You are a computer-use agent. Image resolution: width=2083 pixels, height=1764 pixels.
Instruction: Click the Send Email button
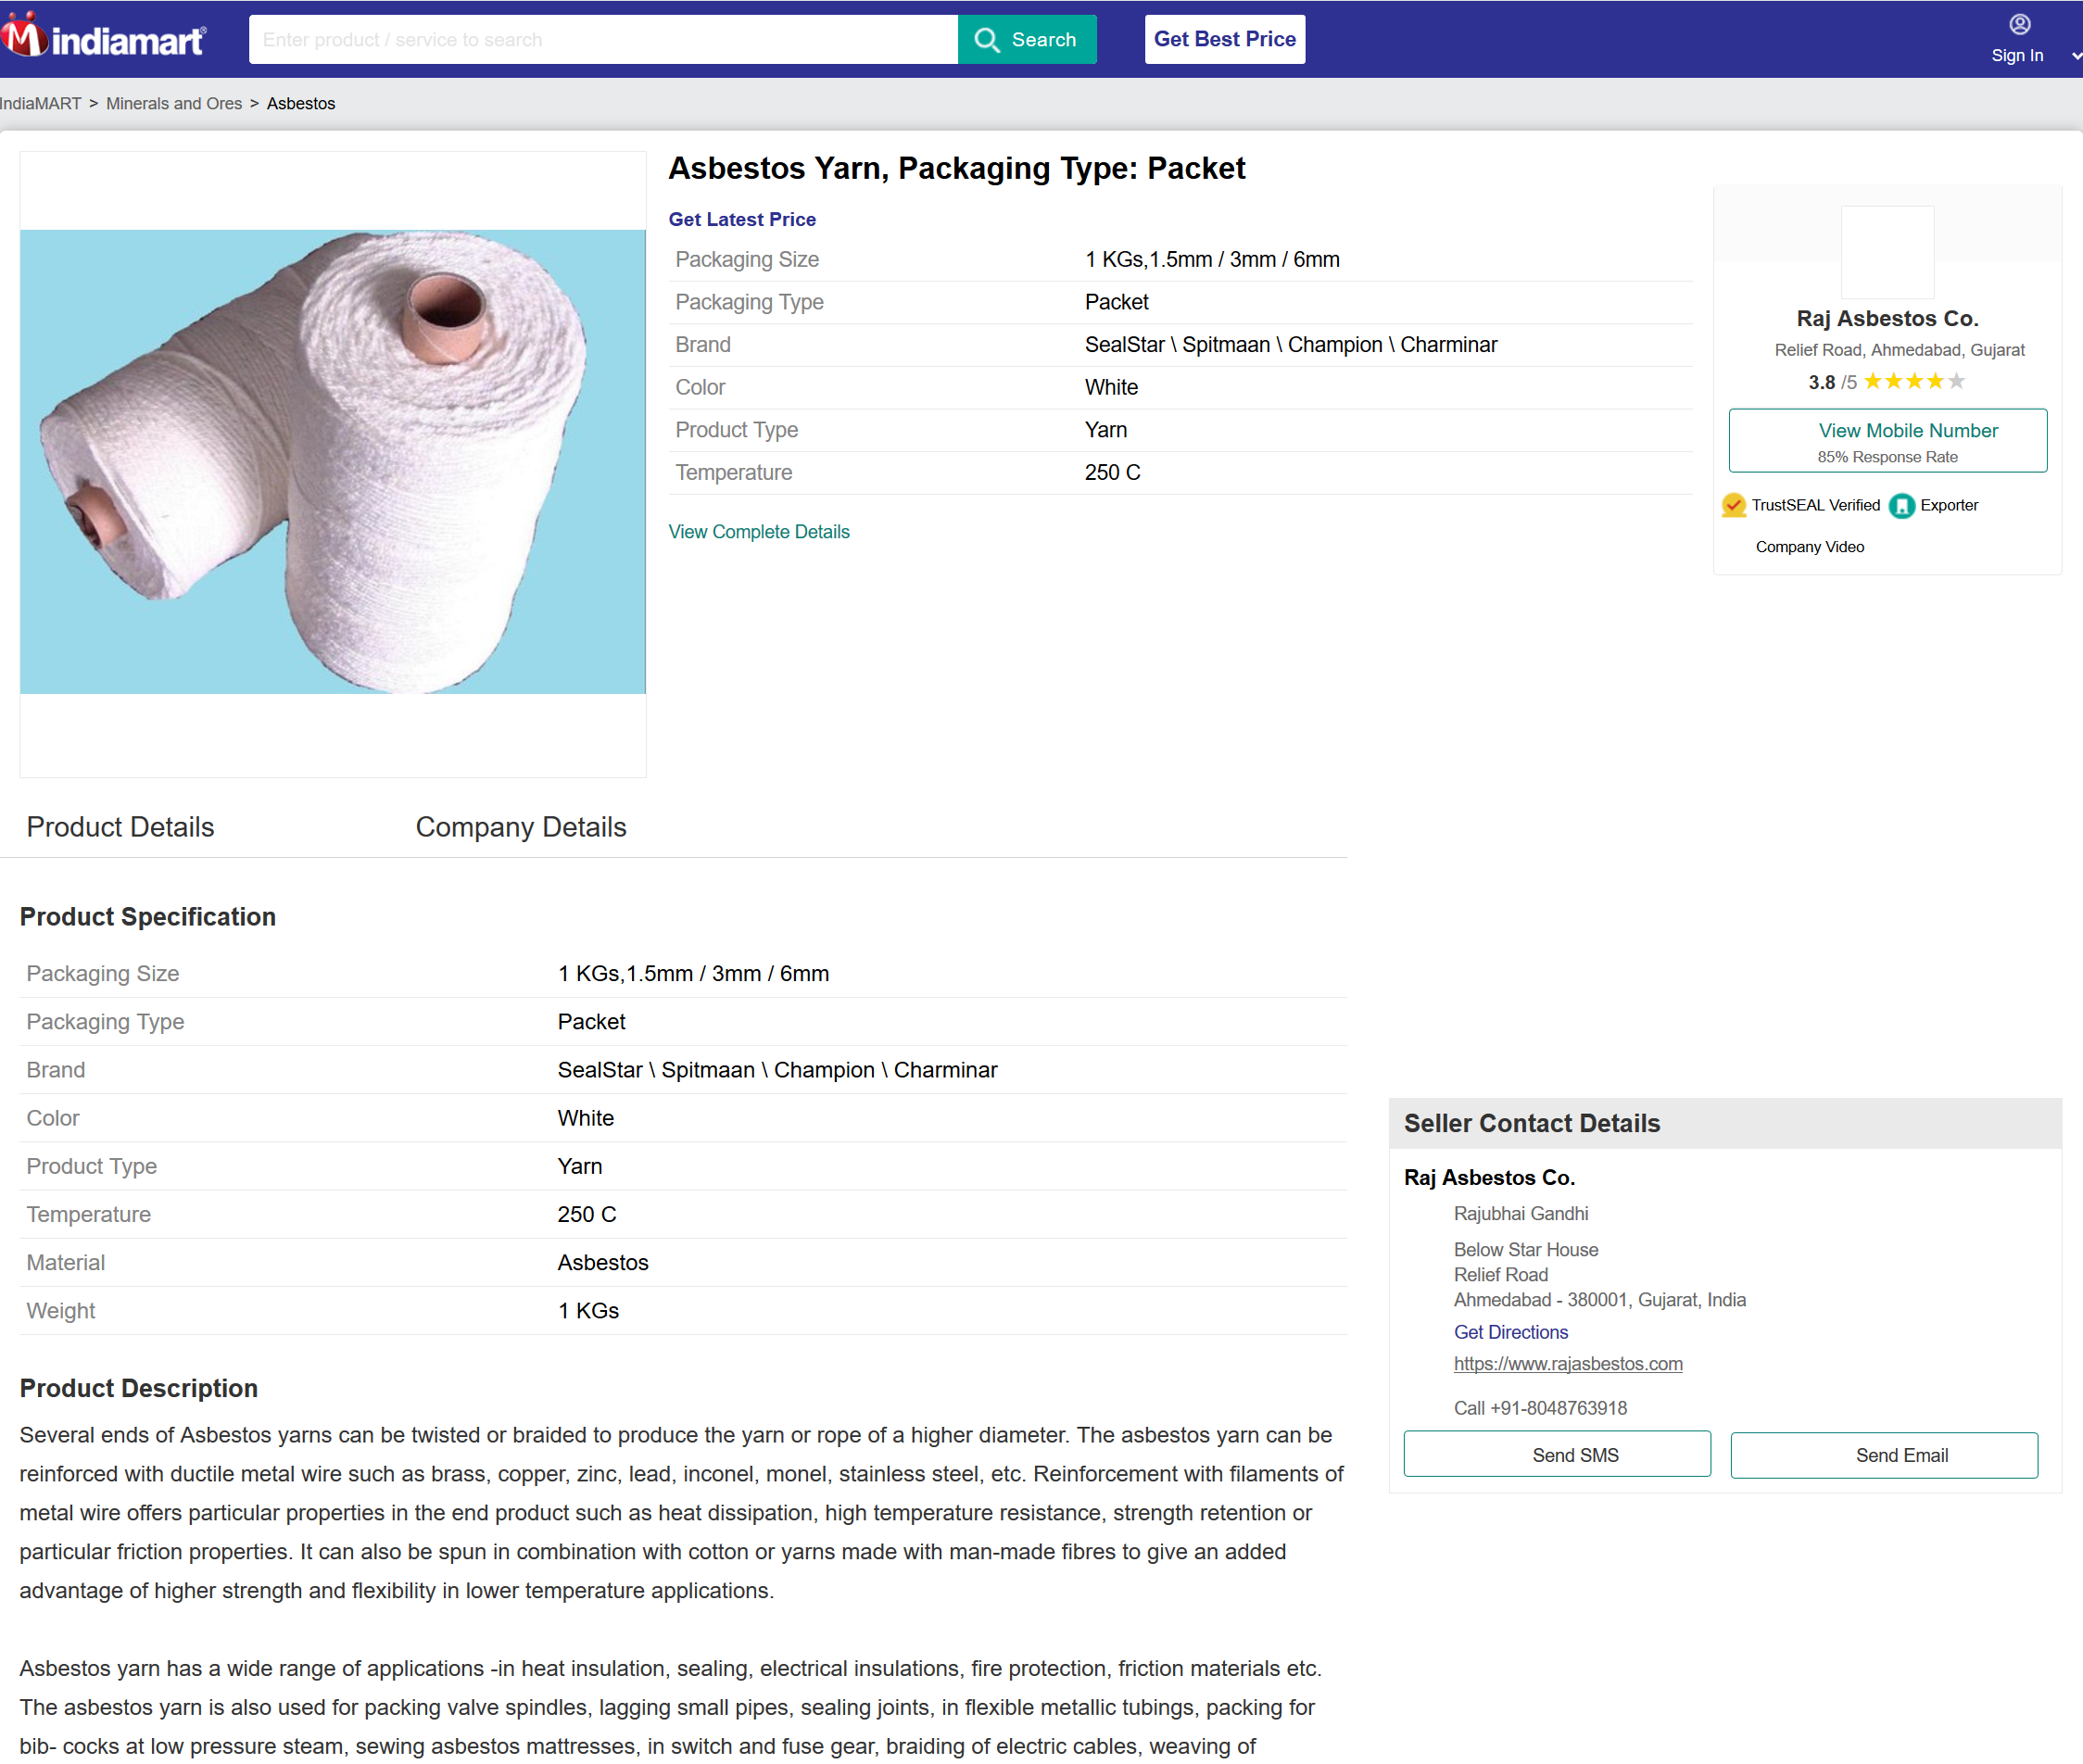(x=1883, y=1455)
